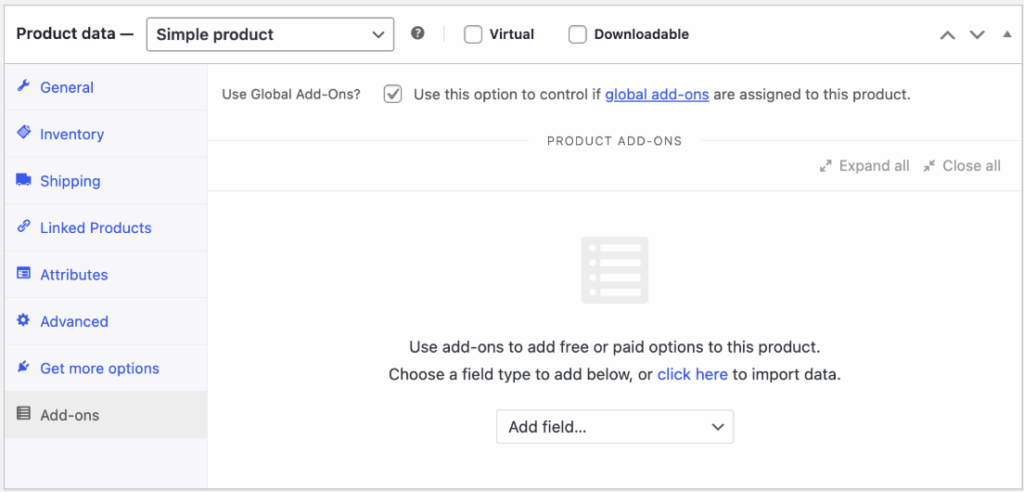Enable the Virtual checkbox
This screenshot has width=1024, height=492.
pyautogui.click(x=473, y=35)
